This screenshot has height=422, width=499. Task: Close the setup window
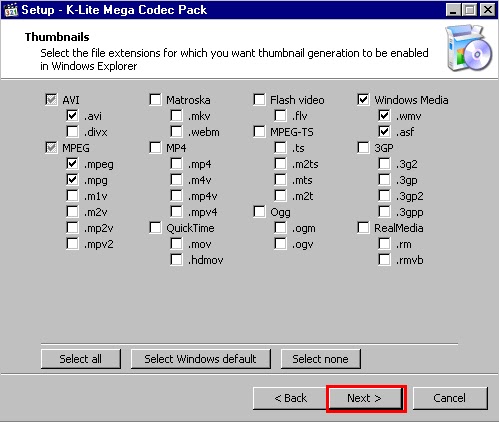click(x=487, y=10)
